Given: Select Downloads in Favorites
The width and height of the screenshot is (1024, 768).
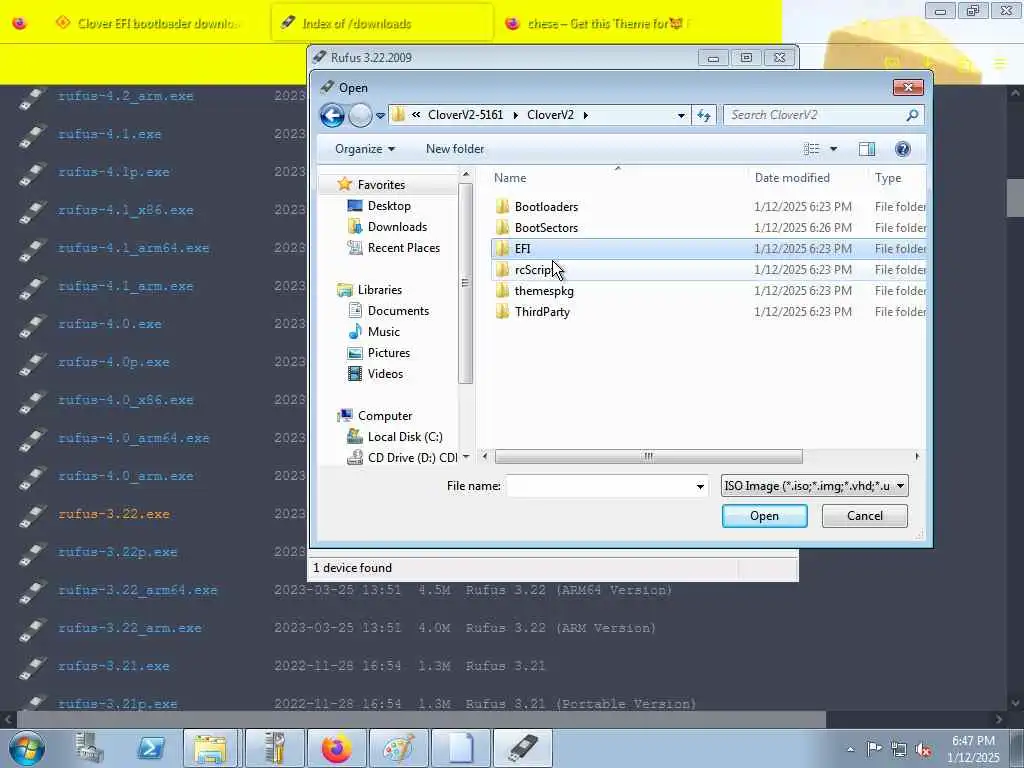Looking at the screenshot, I should tap(397, 227).
